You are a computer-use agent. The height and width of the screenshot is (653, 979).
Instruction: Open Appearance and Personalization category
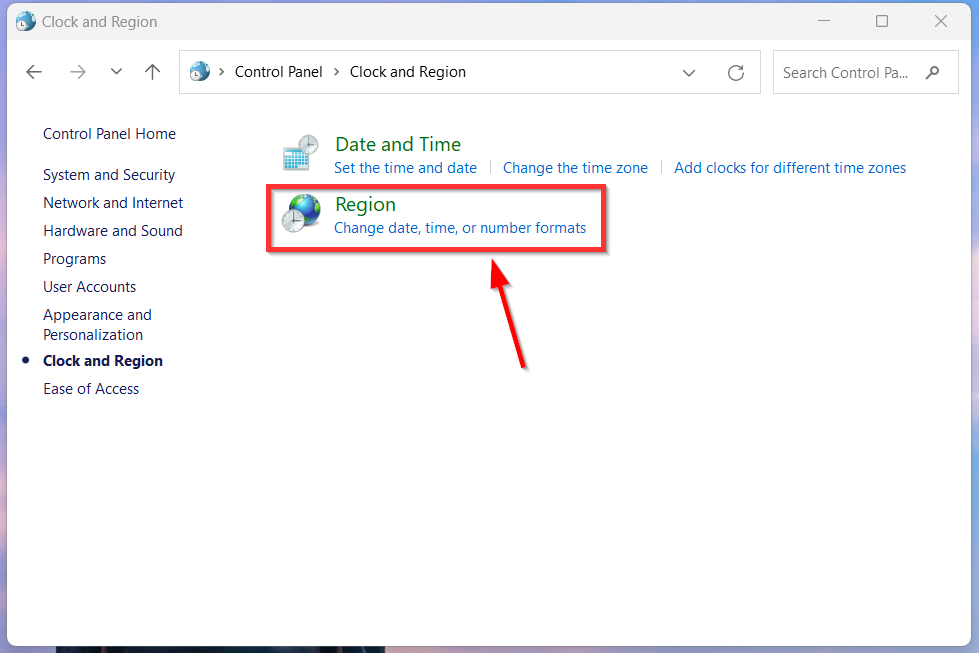[97, 325]
